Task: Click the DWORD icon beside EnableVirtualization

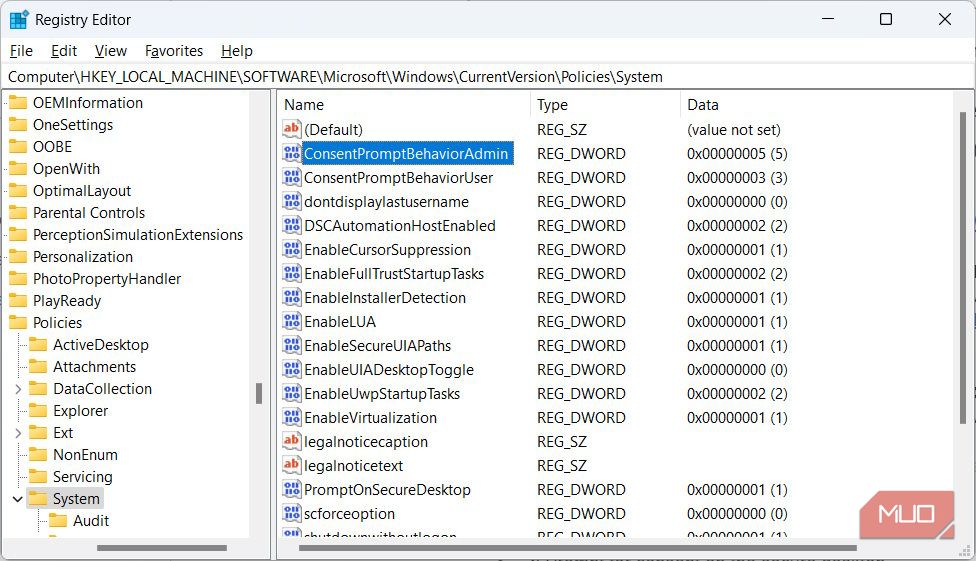Action: pyautogui.click(x=291, y=417)
